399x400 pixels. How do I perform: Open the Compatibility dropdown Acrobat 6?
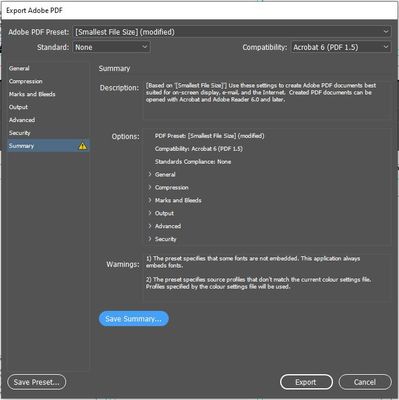point(341,47)
